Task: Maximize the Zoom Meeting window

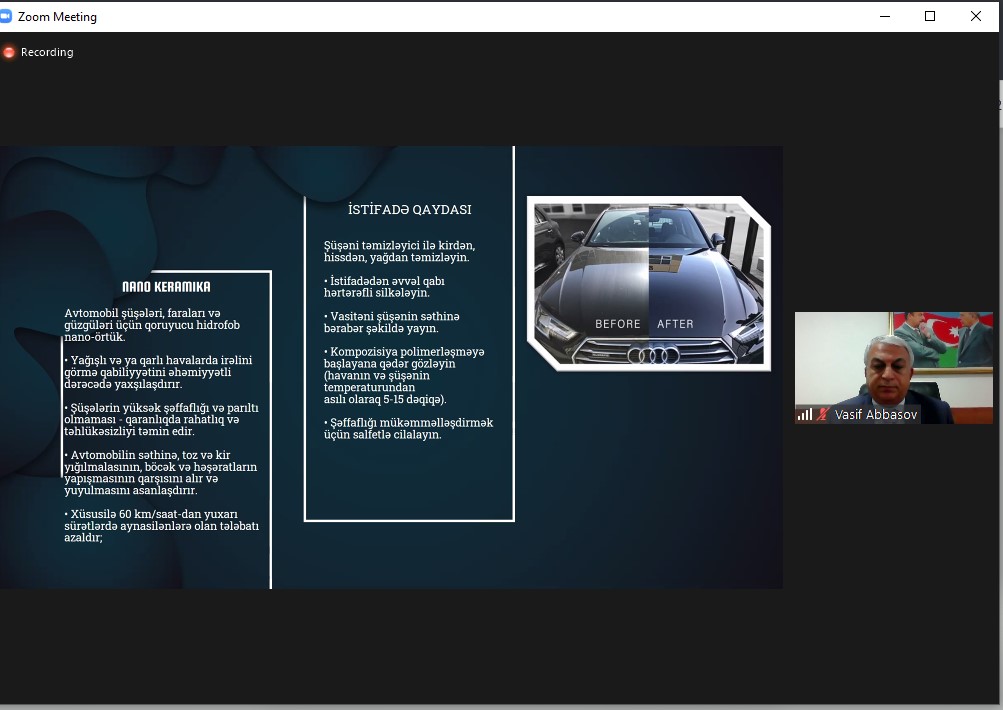Action: (930, 16)
